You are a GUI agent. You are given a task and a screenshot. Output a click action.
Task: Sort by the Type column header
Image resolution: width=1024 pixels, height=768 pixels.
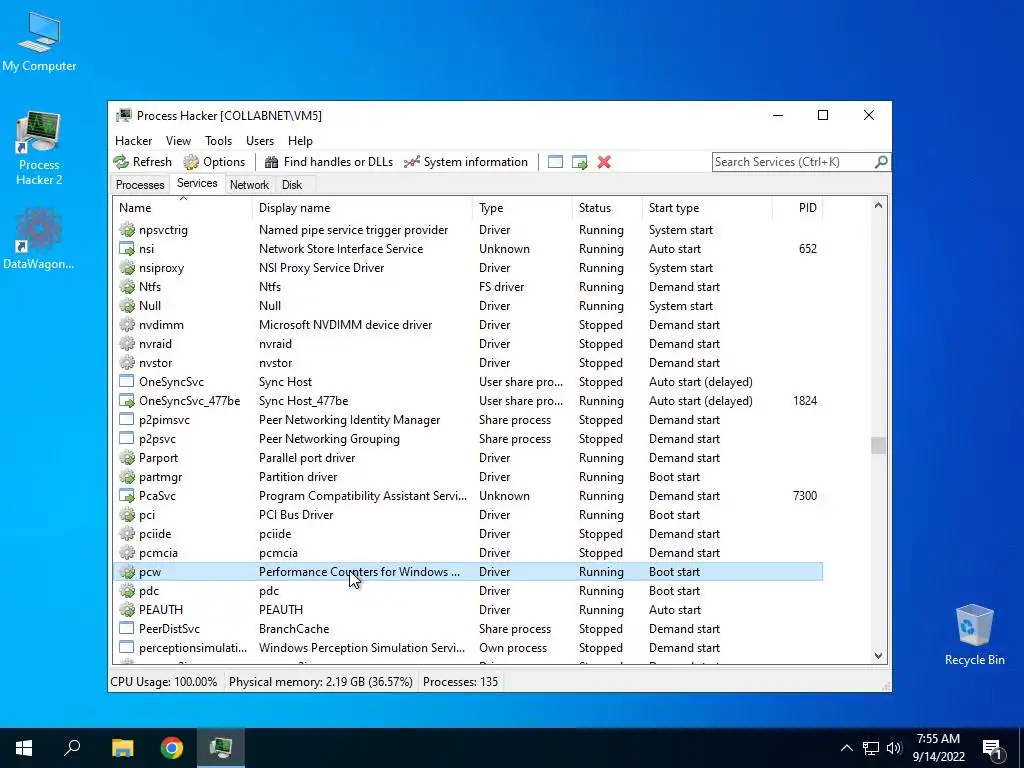[522, 208]
